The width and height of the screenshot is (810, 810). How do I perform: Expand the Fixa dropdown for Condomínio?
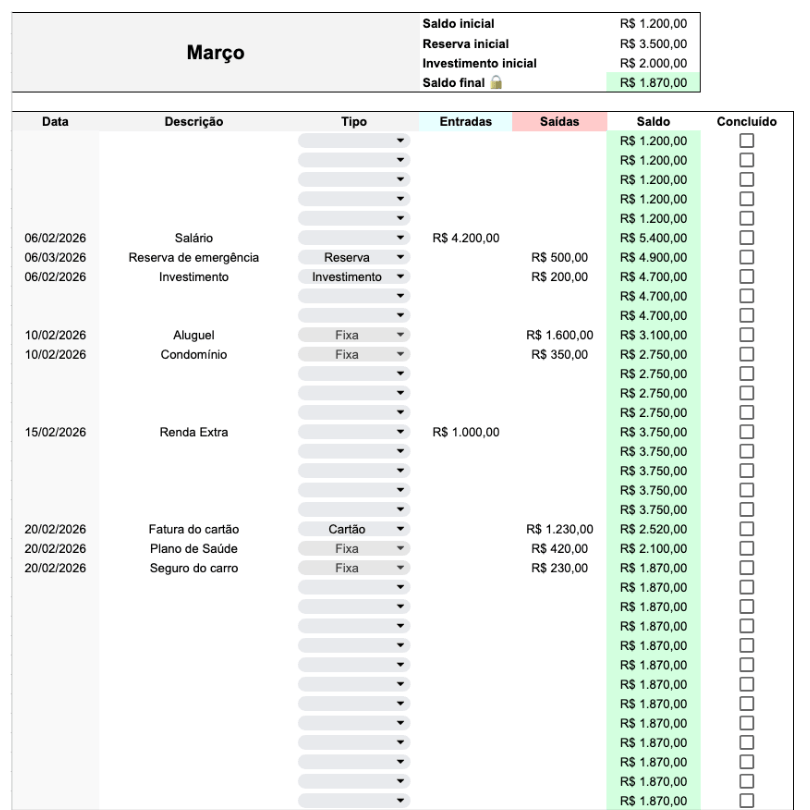pos(401,354)
